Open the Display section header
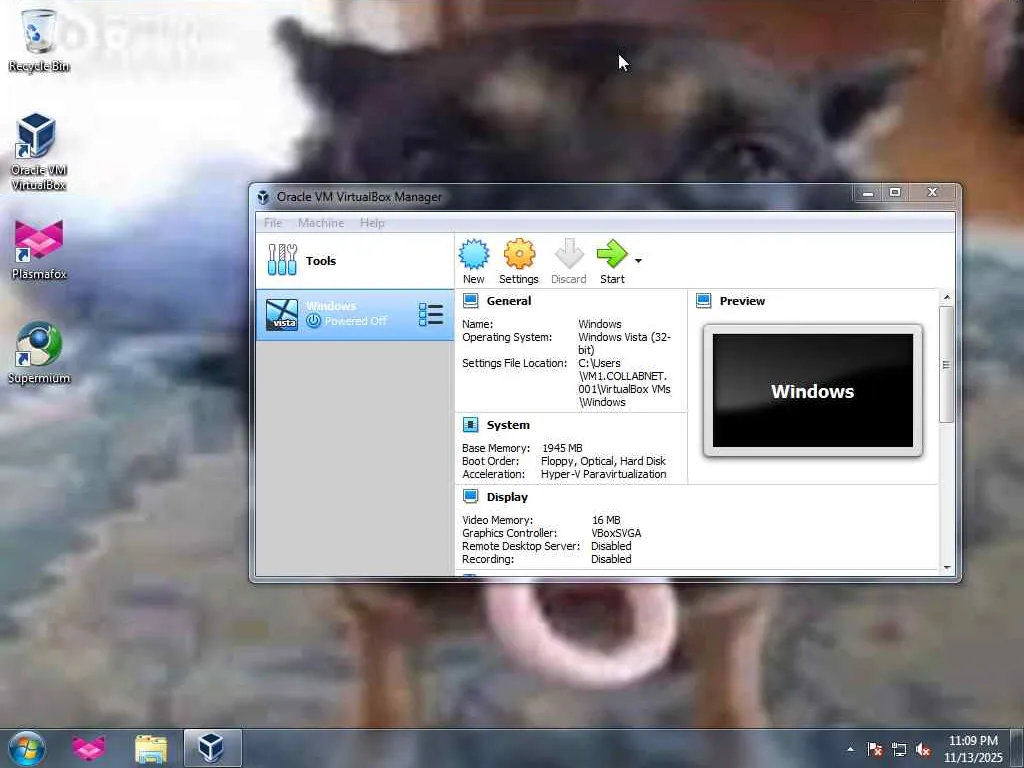 [x=507, y=497]
